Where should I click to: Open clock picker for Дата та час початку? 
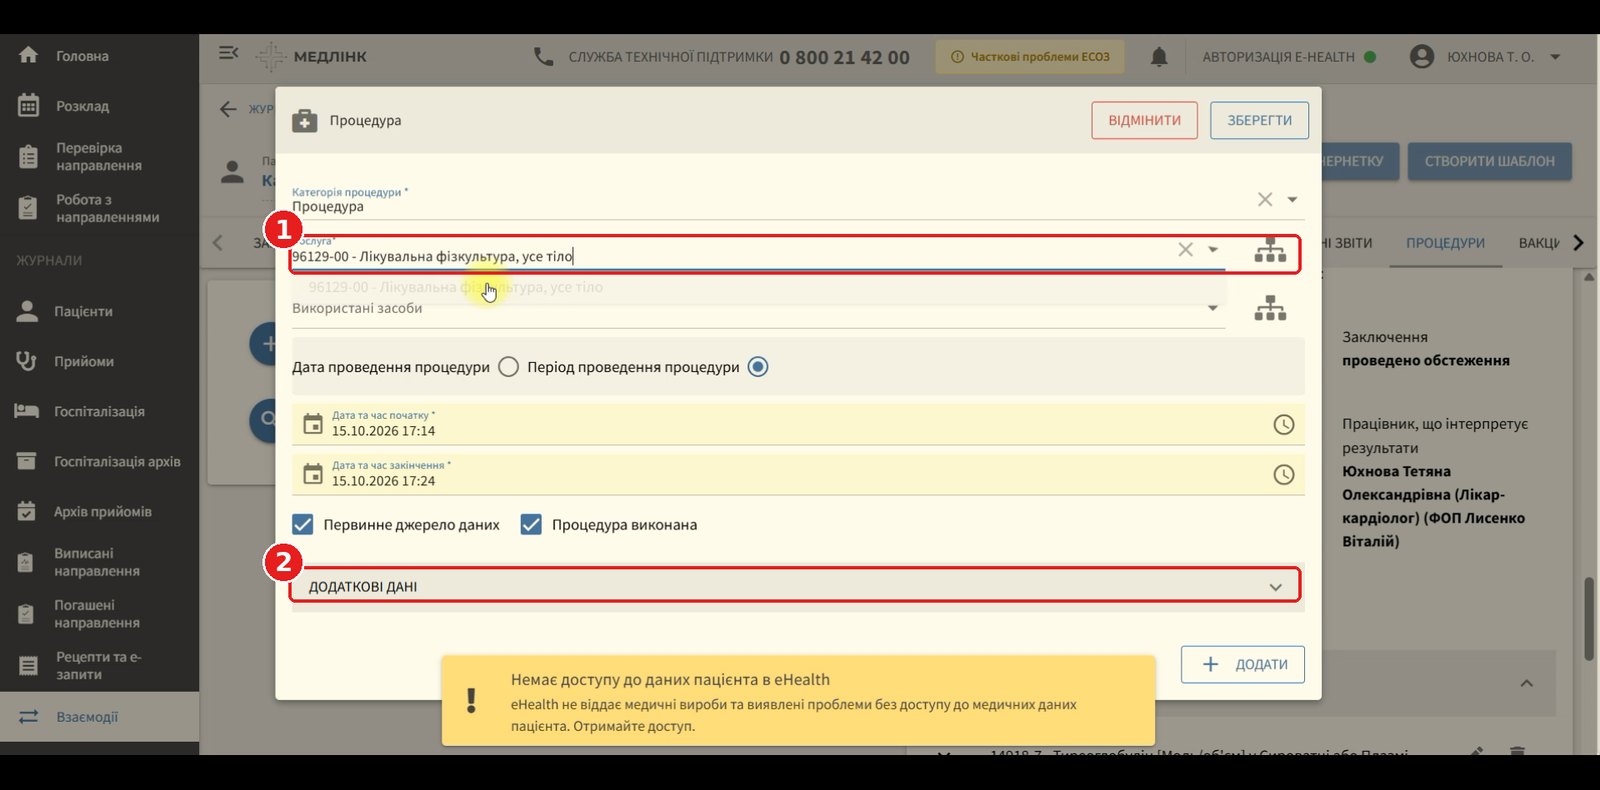click(x=1283, y=425)
